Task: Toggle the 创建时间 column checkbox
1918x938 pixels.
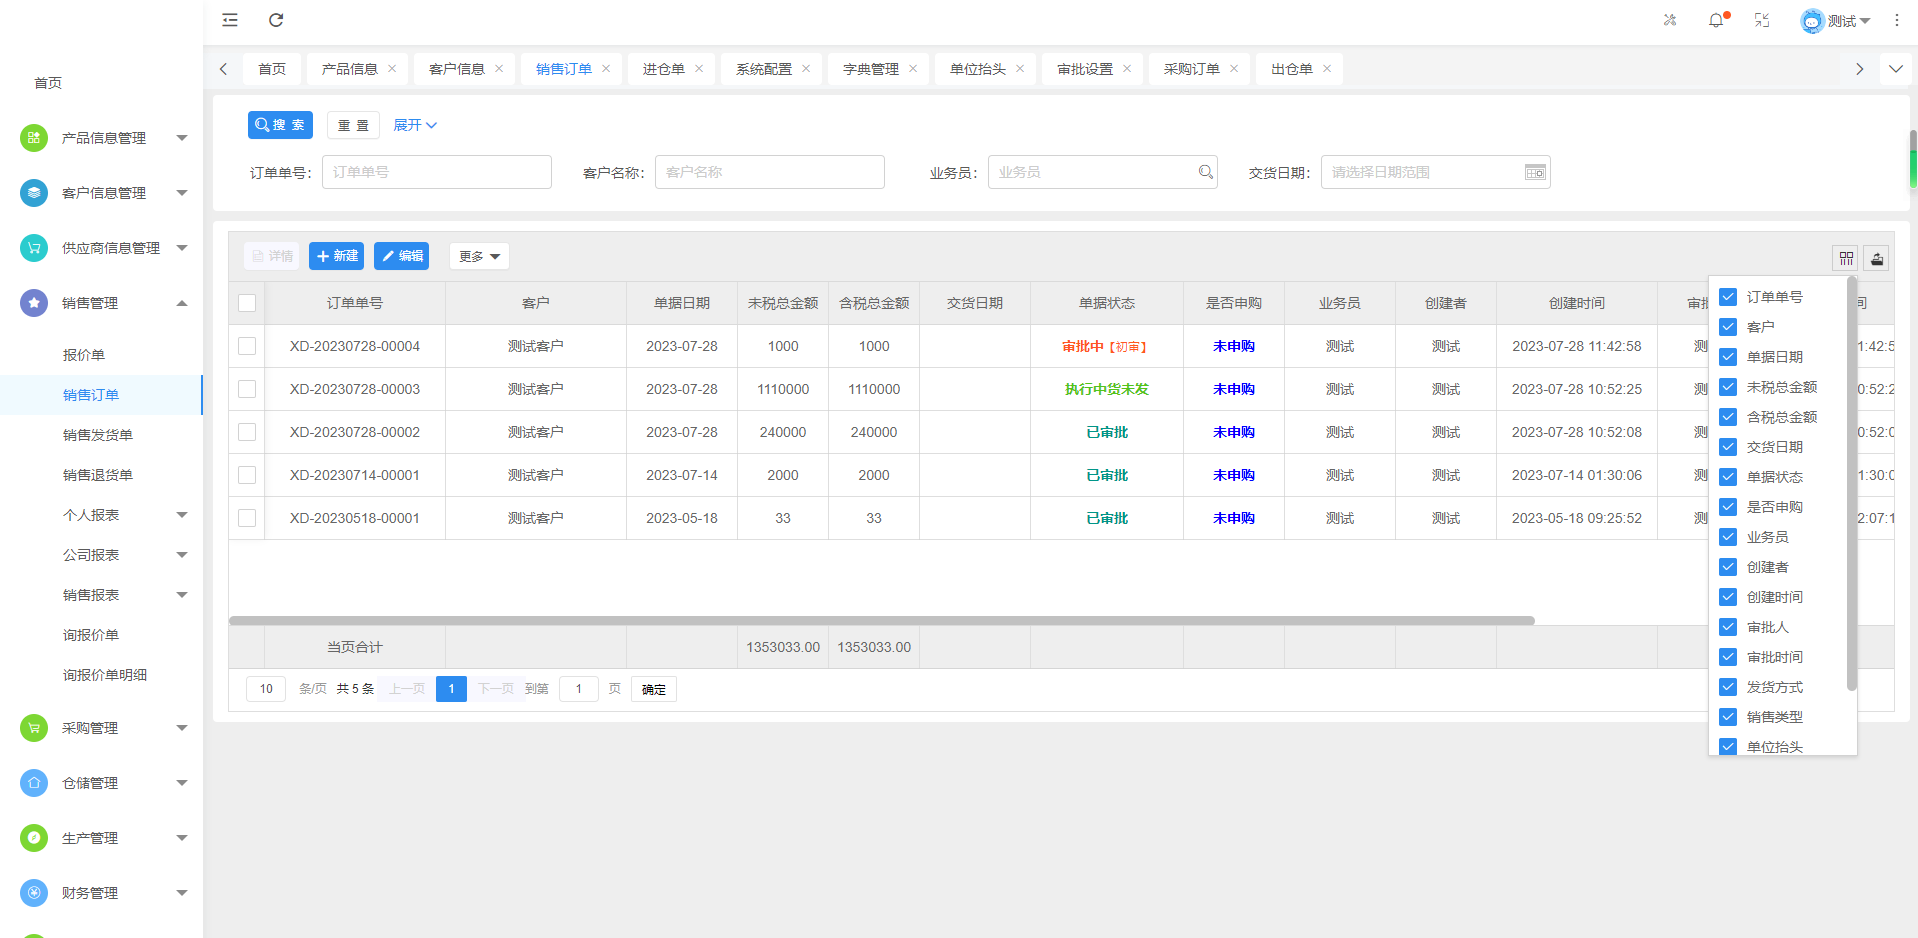Action: click(1728, 597)
